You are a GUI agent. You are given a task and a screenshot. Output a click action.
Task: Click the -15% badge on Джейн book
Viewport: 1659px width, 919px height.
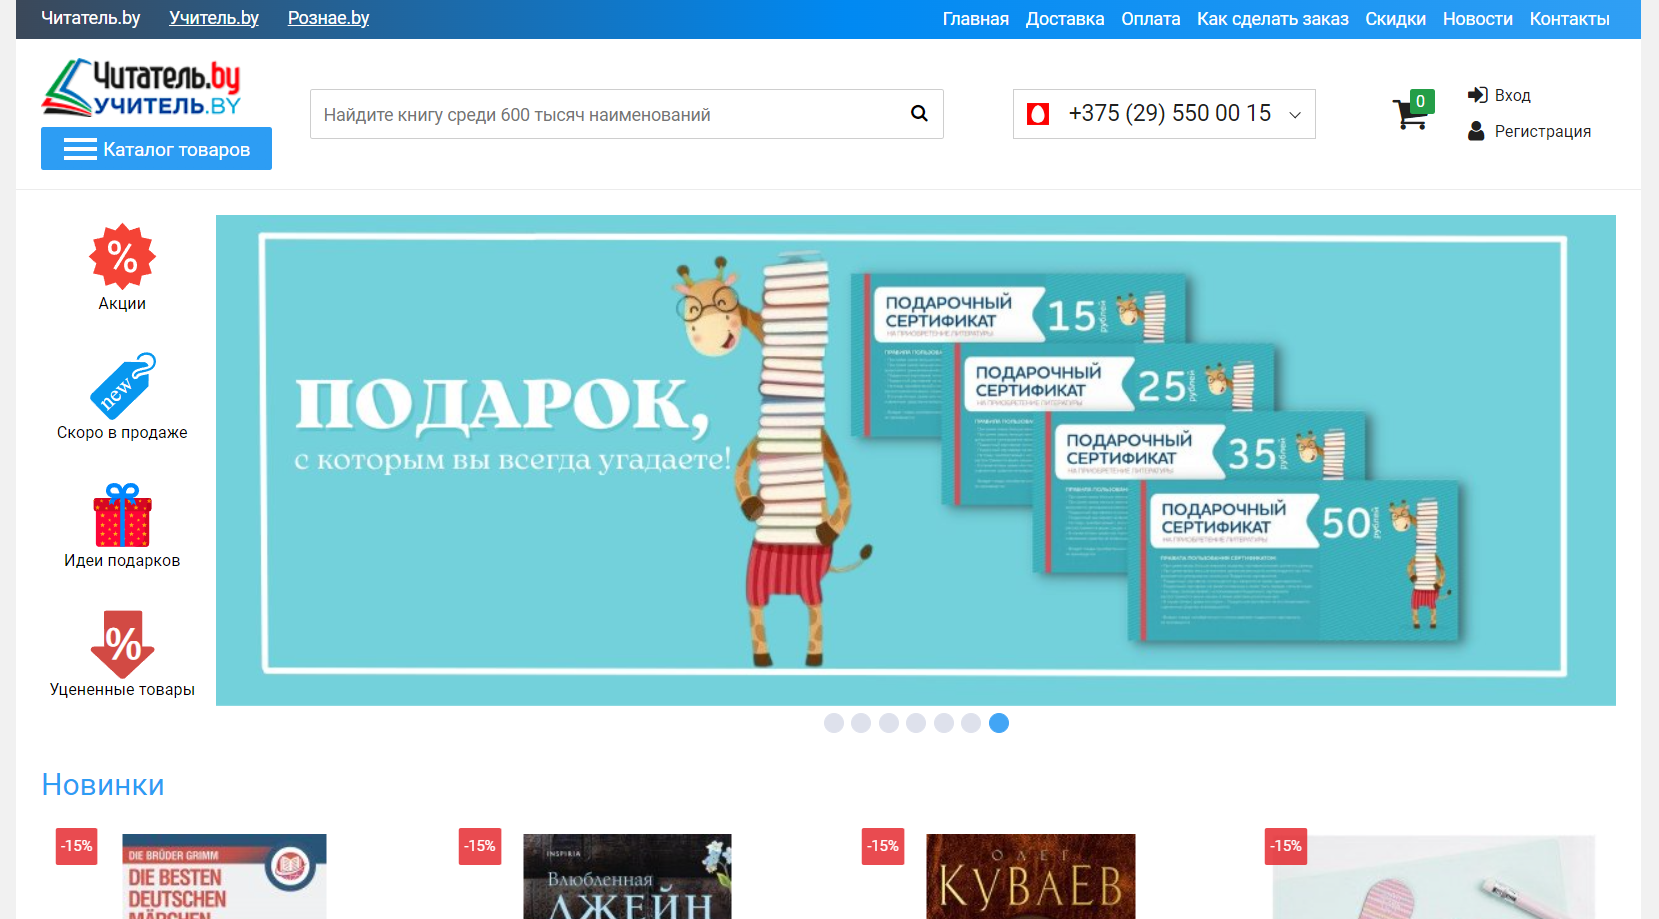pyautogui.click(x=480, y=846)
